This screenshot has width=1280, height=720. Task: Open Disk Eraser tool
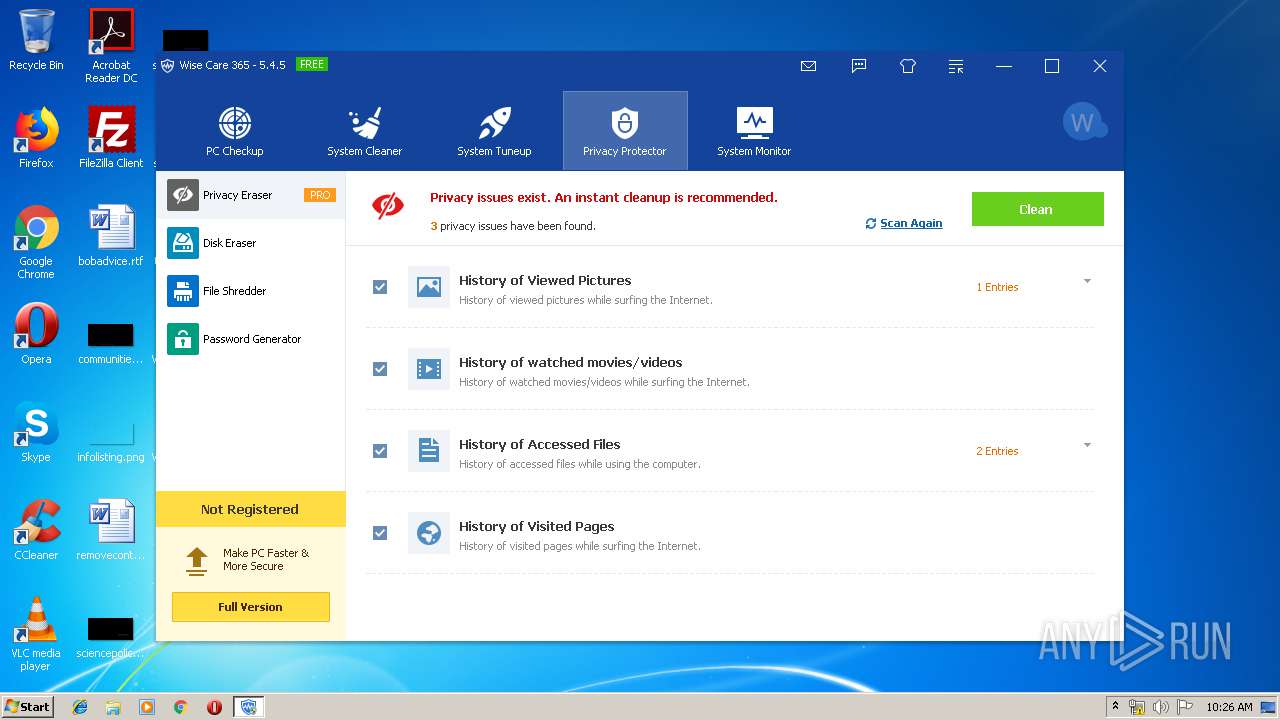tap(251, 243)
